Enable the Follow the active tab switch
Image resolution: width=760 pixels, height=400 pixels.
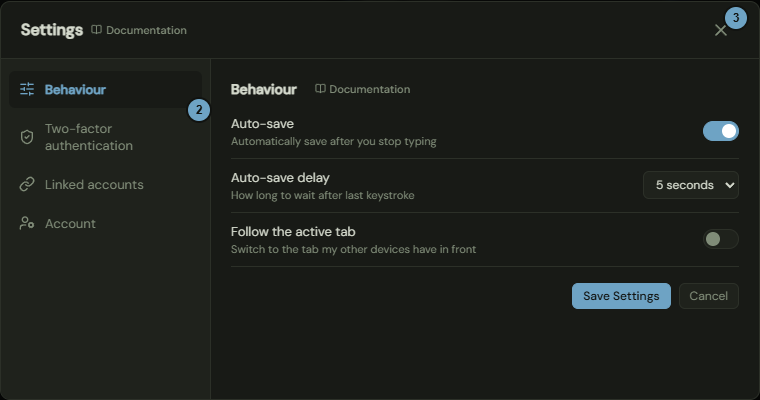coord(721,239)
